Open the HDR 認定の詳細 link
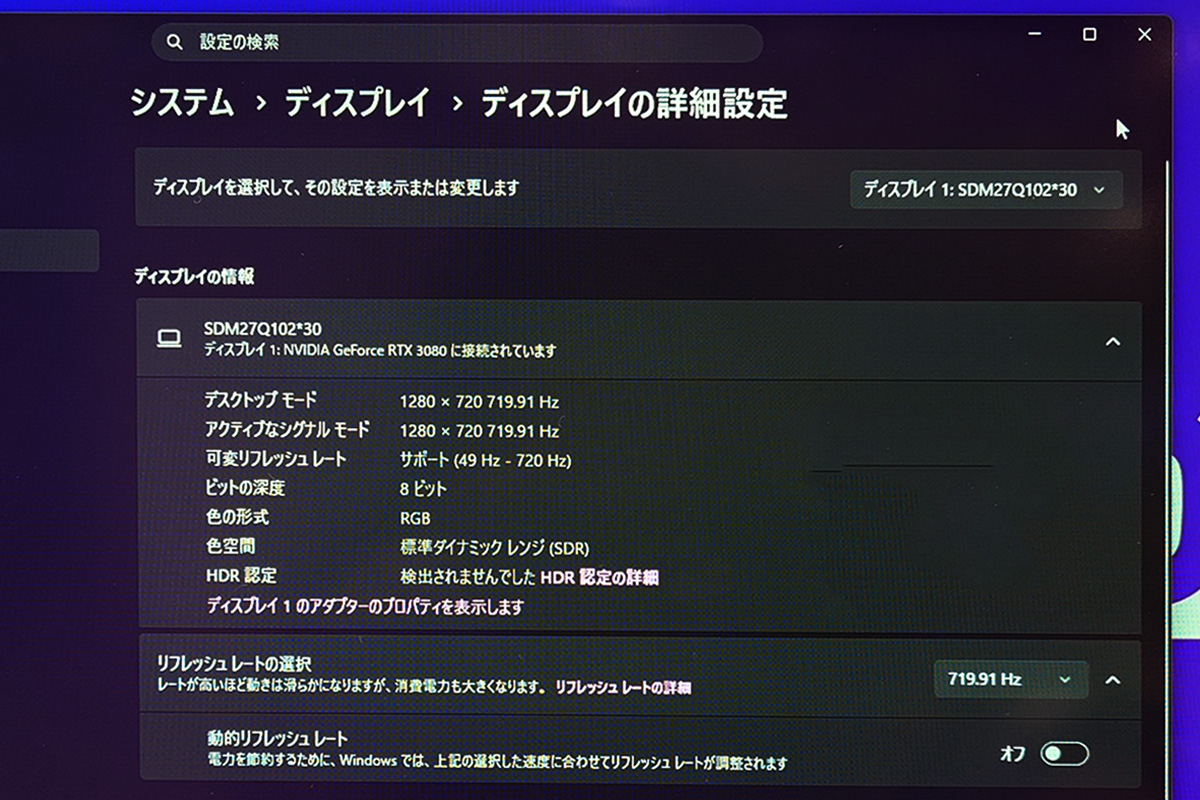Viewport: 1200px width, 800px height. (x=599, y=577)
